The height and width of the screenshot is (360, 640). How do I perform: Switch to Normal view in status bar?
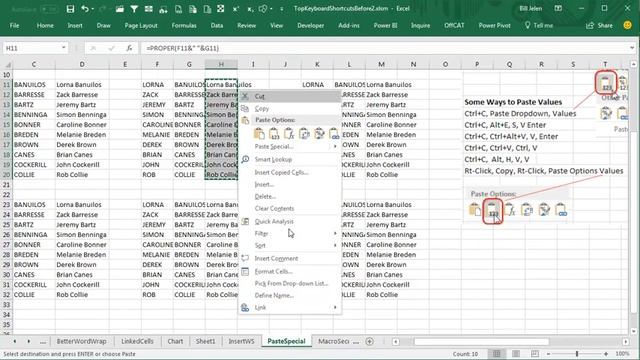pos(496,353)
